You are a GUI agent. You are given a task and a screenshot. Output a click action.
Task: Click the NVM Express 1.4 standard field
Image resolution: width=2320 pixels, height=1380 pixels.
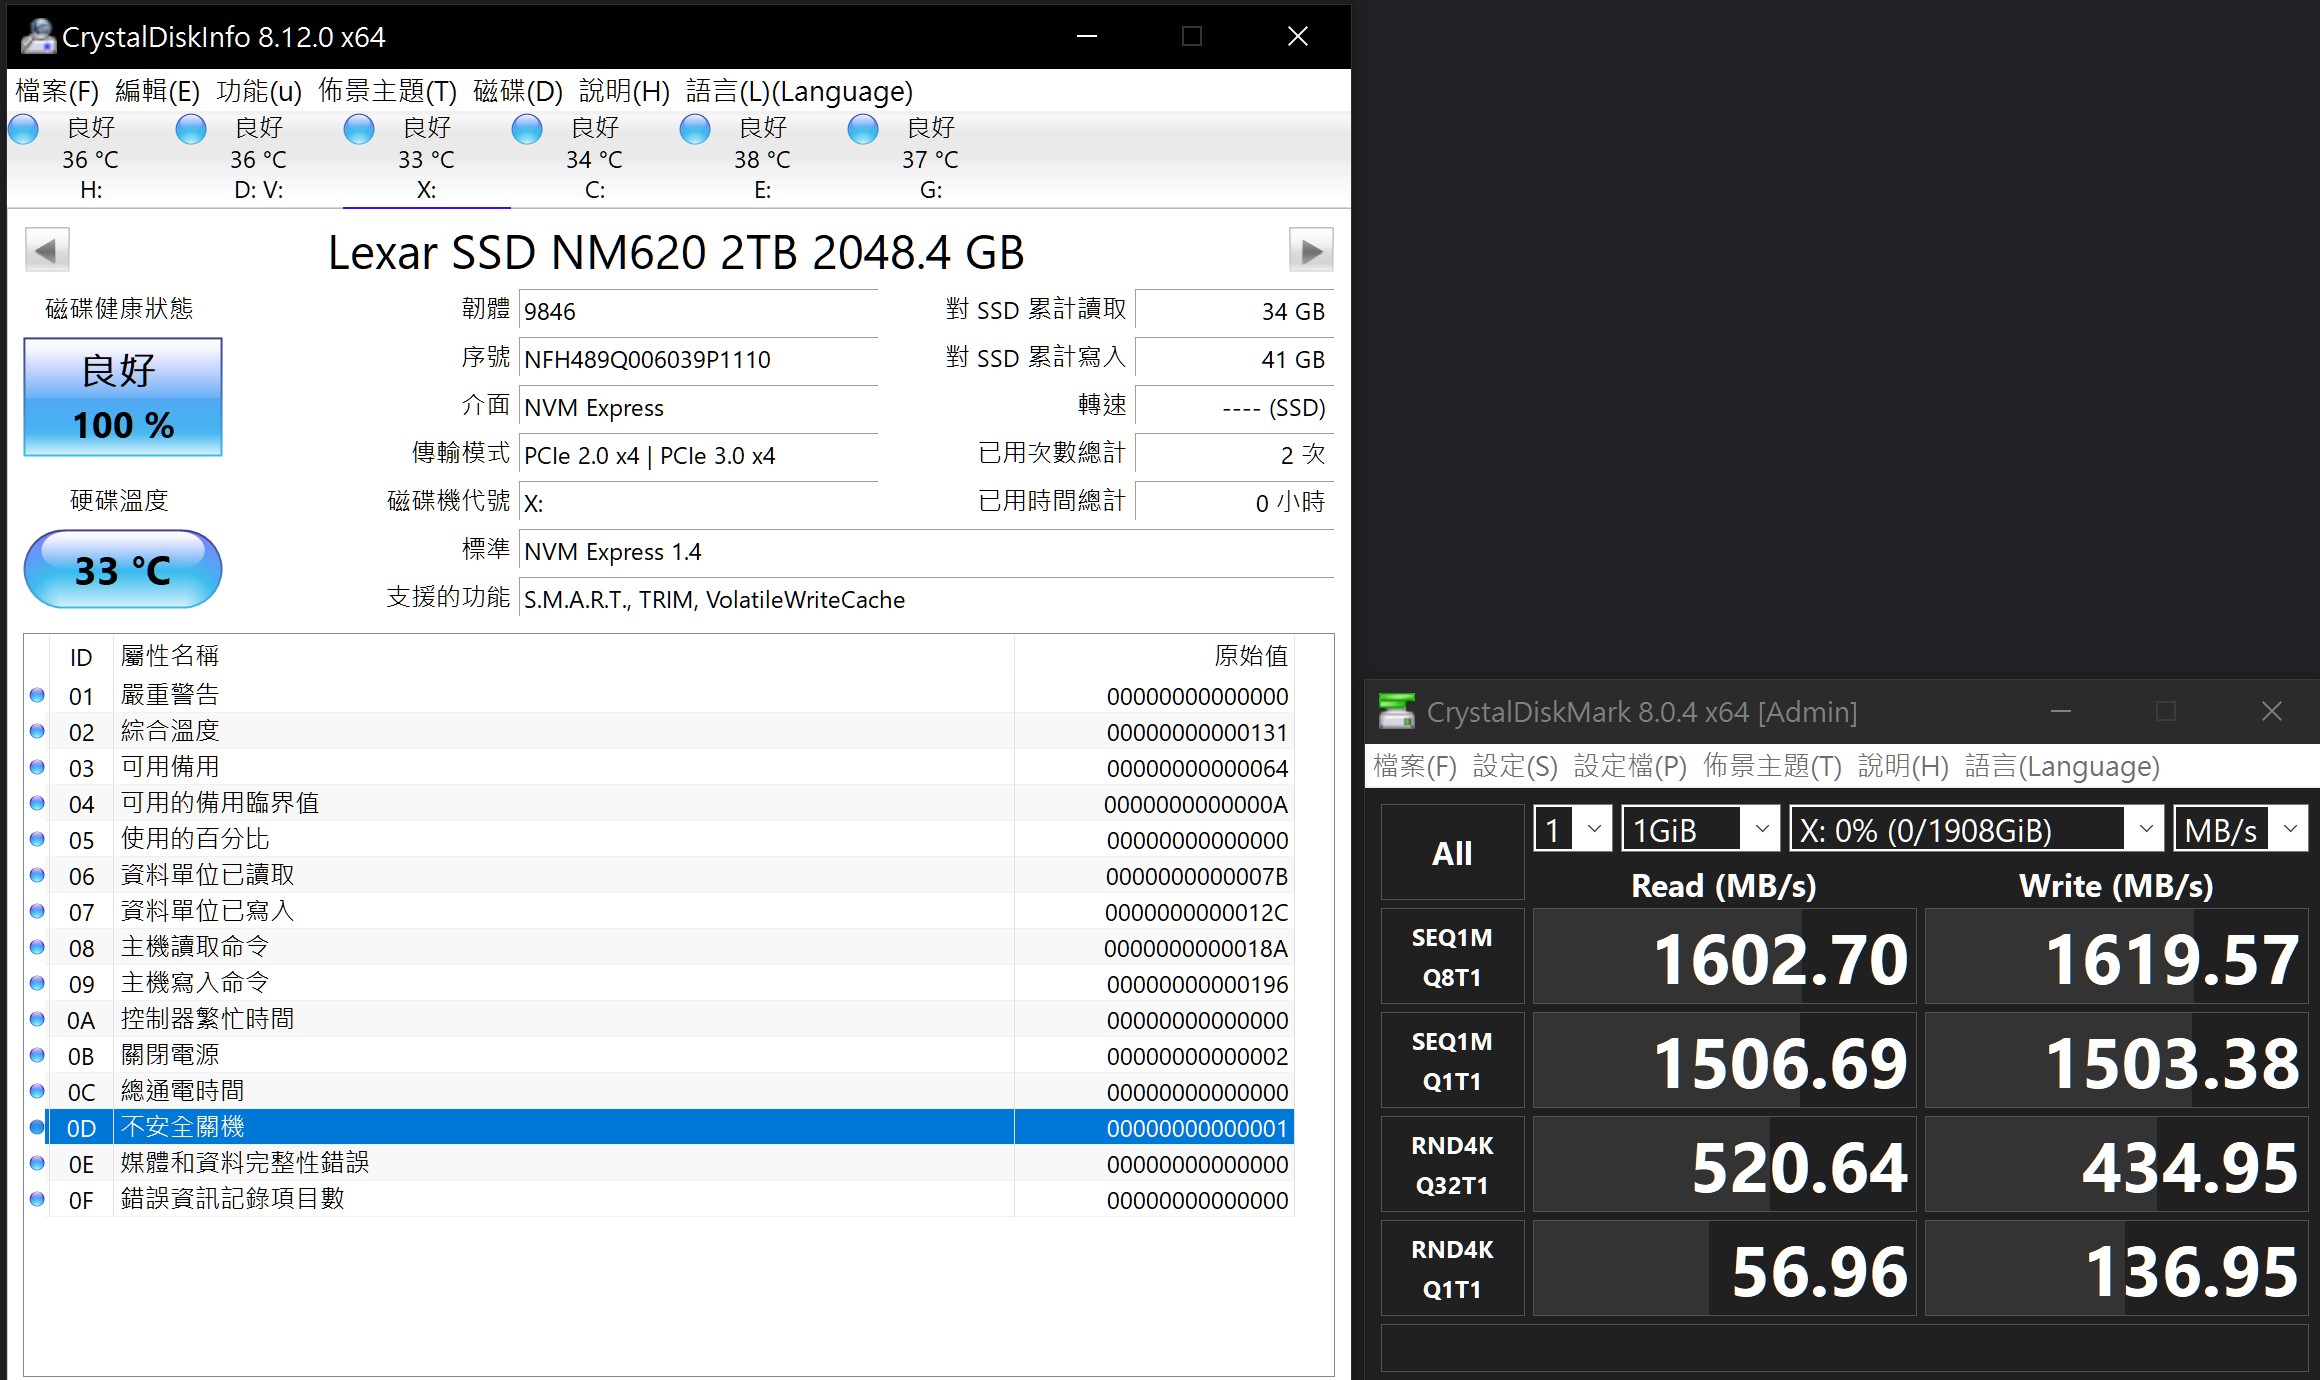click(926, 552)
